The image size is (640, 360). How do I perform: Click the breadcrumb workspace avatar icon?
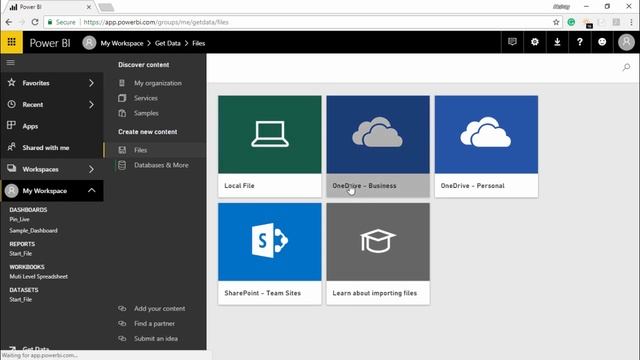tap(89, 42)
